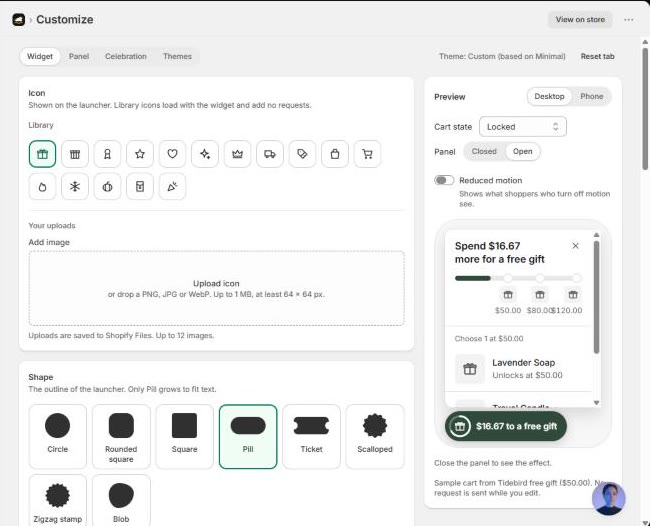Click the Unlocks at $50.00 text
This screenshot has height=526, width=650.
point(527,376)
